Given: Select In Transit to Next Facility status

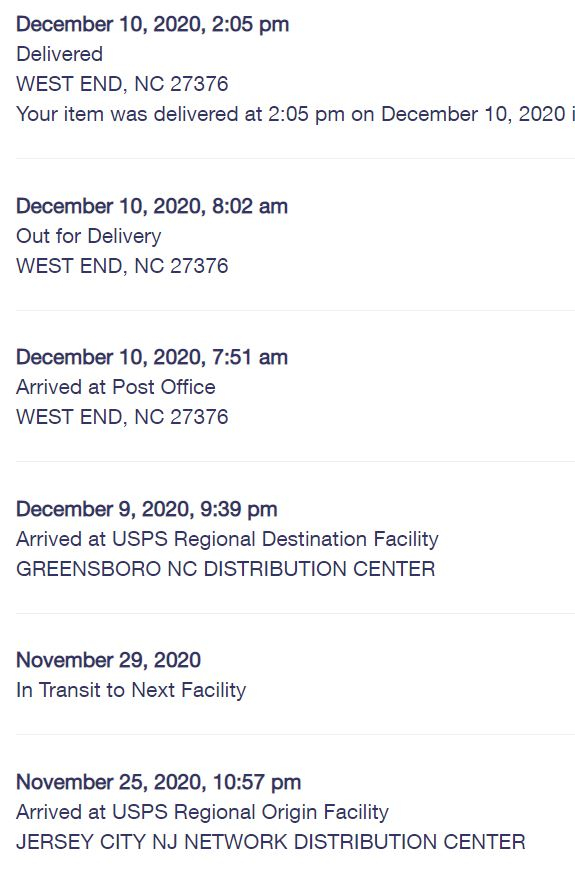Looking at the screenshot, I should 131,691.
